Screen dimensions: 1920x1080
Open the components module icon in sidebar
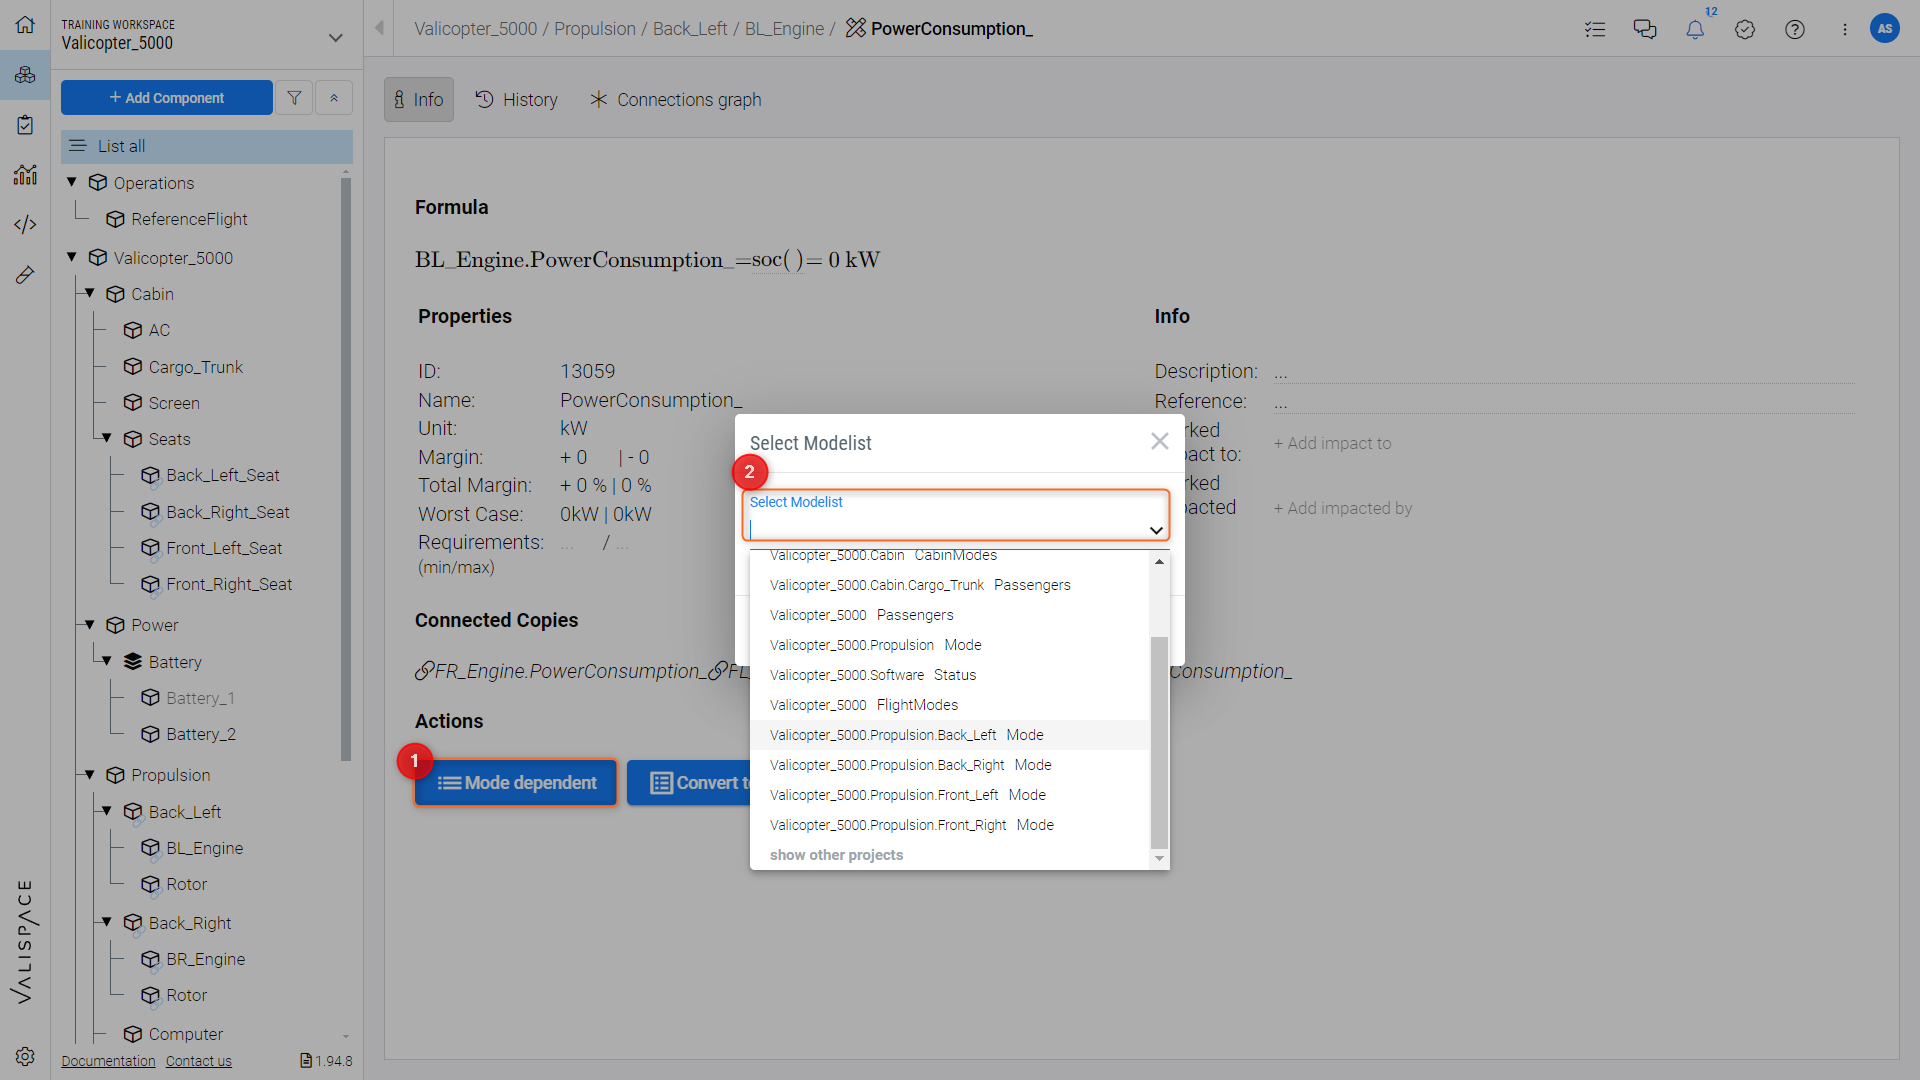pyautogui.click(x=25, y=75)
